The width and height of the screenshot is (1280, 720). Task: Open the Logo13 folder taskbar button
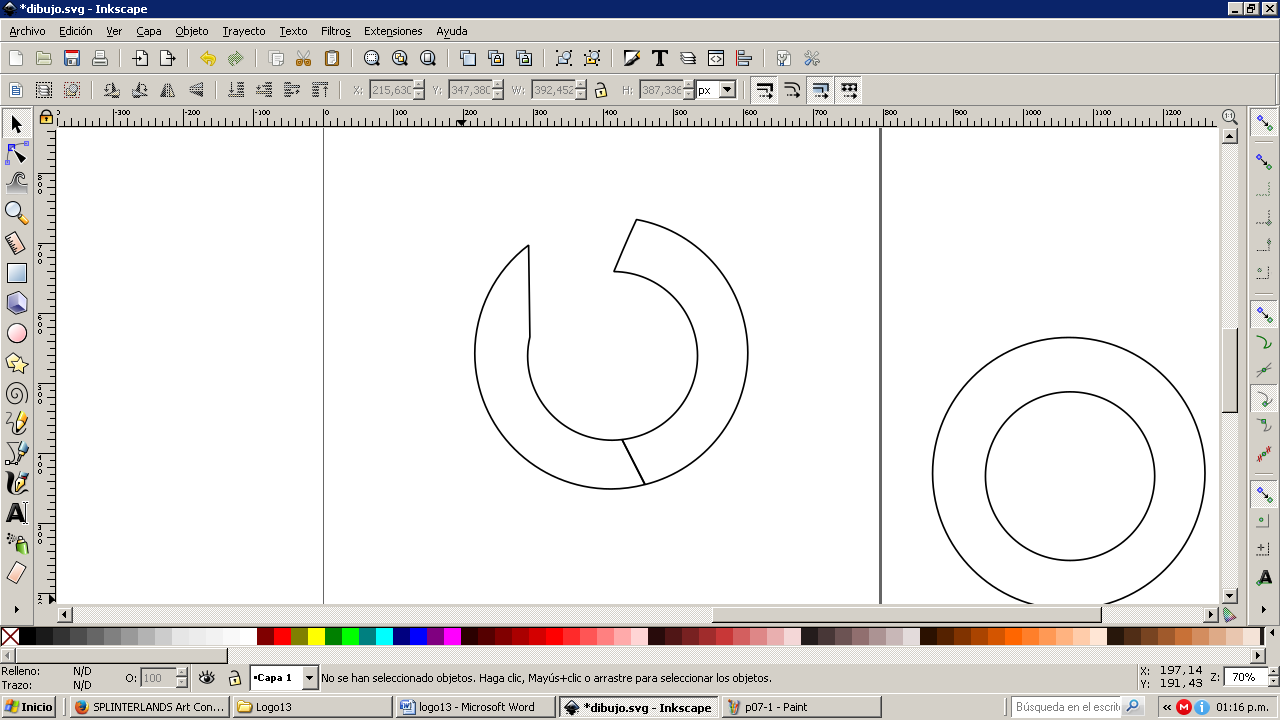[312, 707]
